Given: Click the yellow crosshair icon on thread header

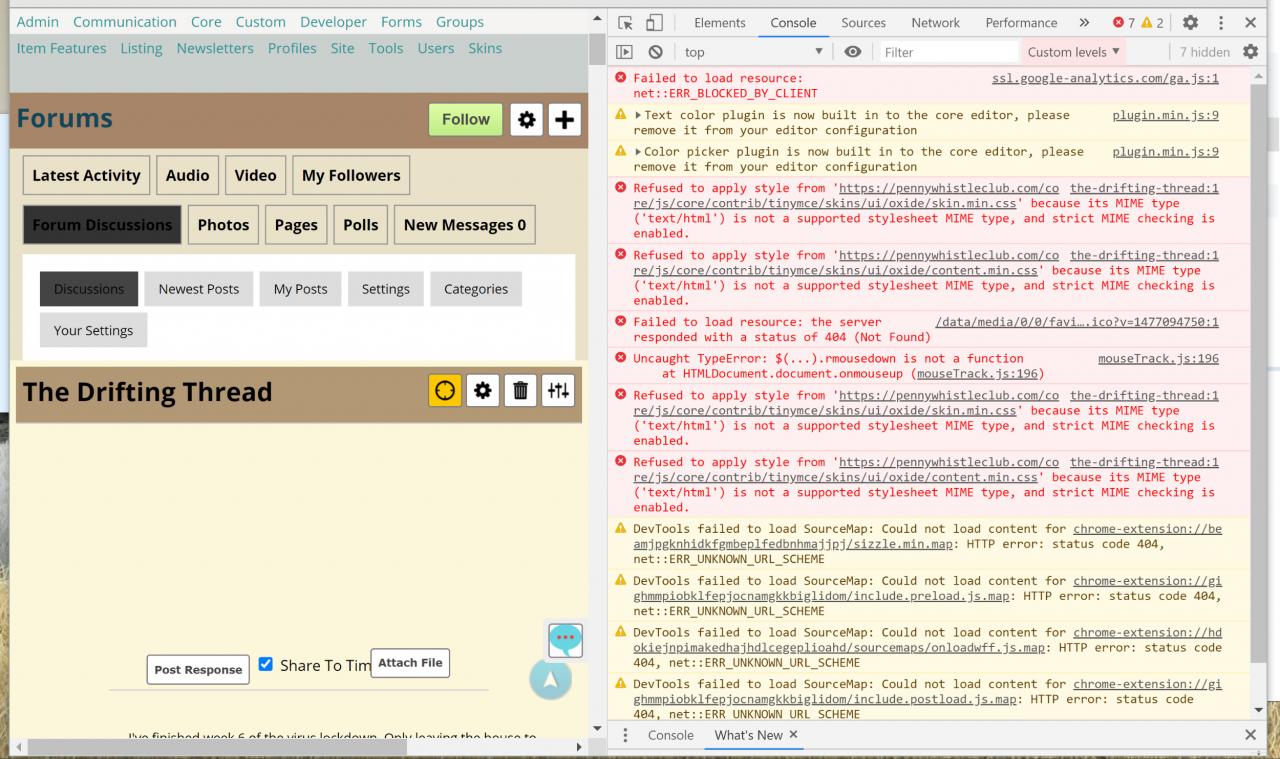Looking at the screenshot, I should tap(445, 391).
